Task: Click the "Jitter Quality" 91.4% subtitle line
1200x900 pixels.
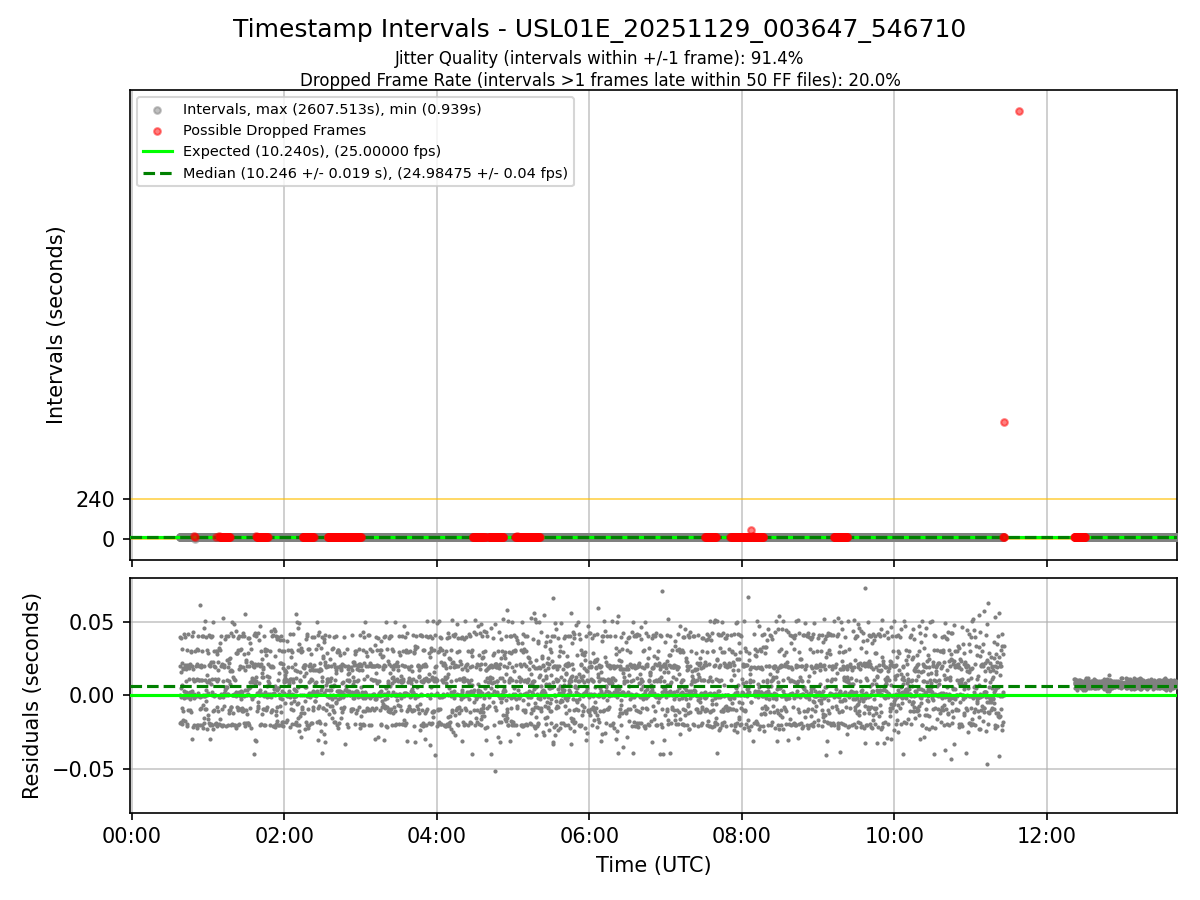Action: point(599,58)
